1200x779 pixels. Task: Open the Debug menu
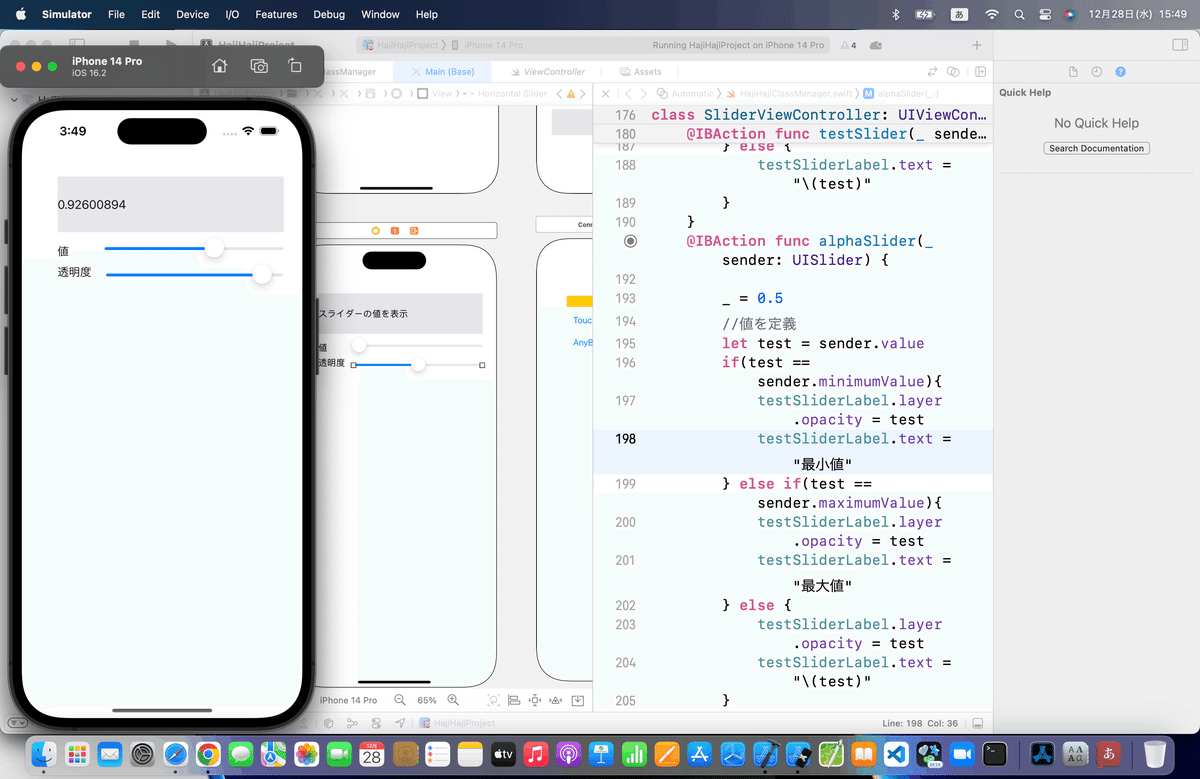(x=329, y=14)
